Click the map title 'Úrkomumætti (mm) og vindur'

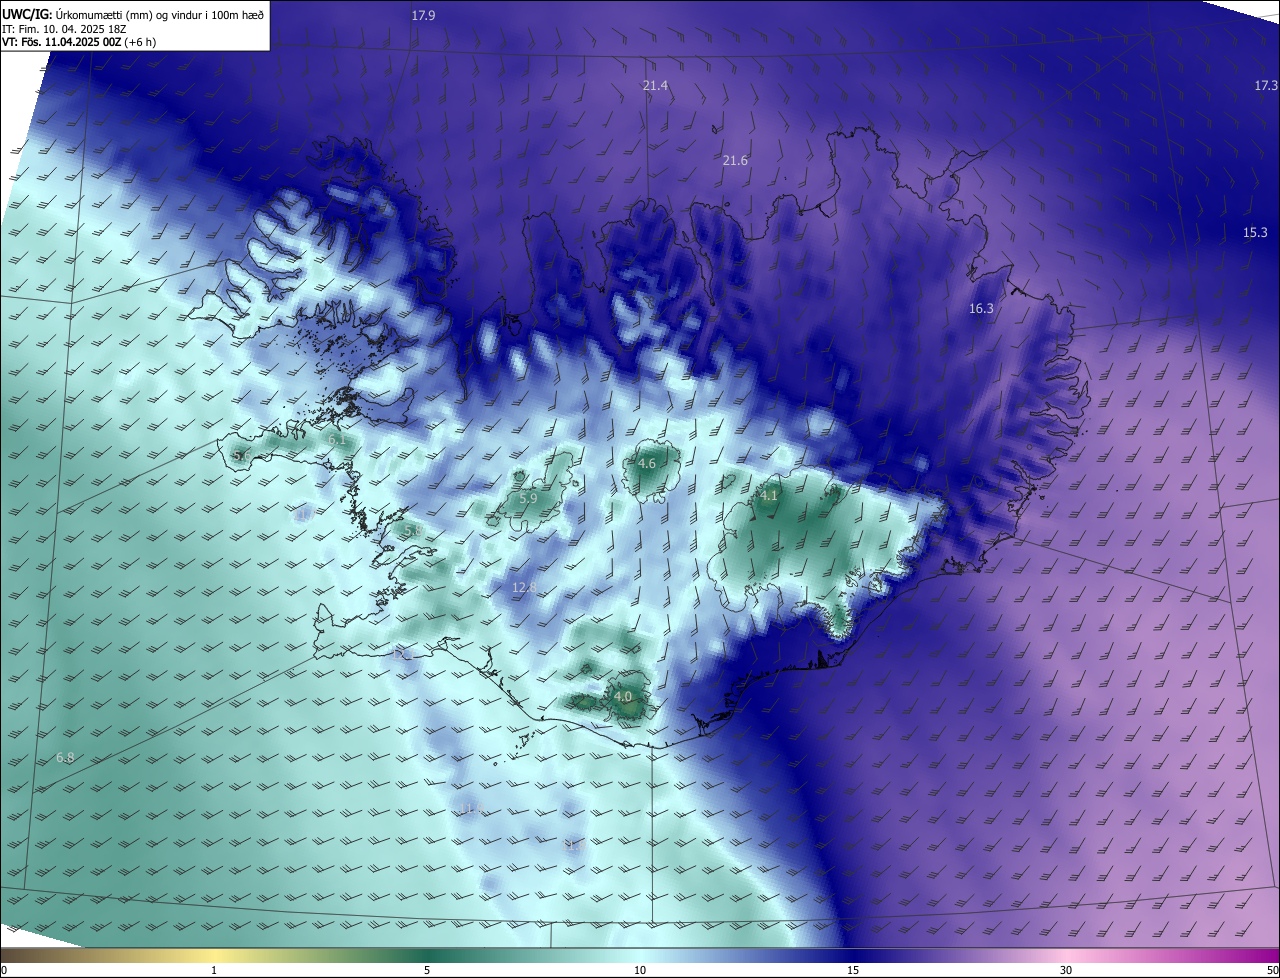point(128,13)
